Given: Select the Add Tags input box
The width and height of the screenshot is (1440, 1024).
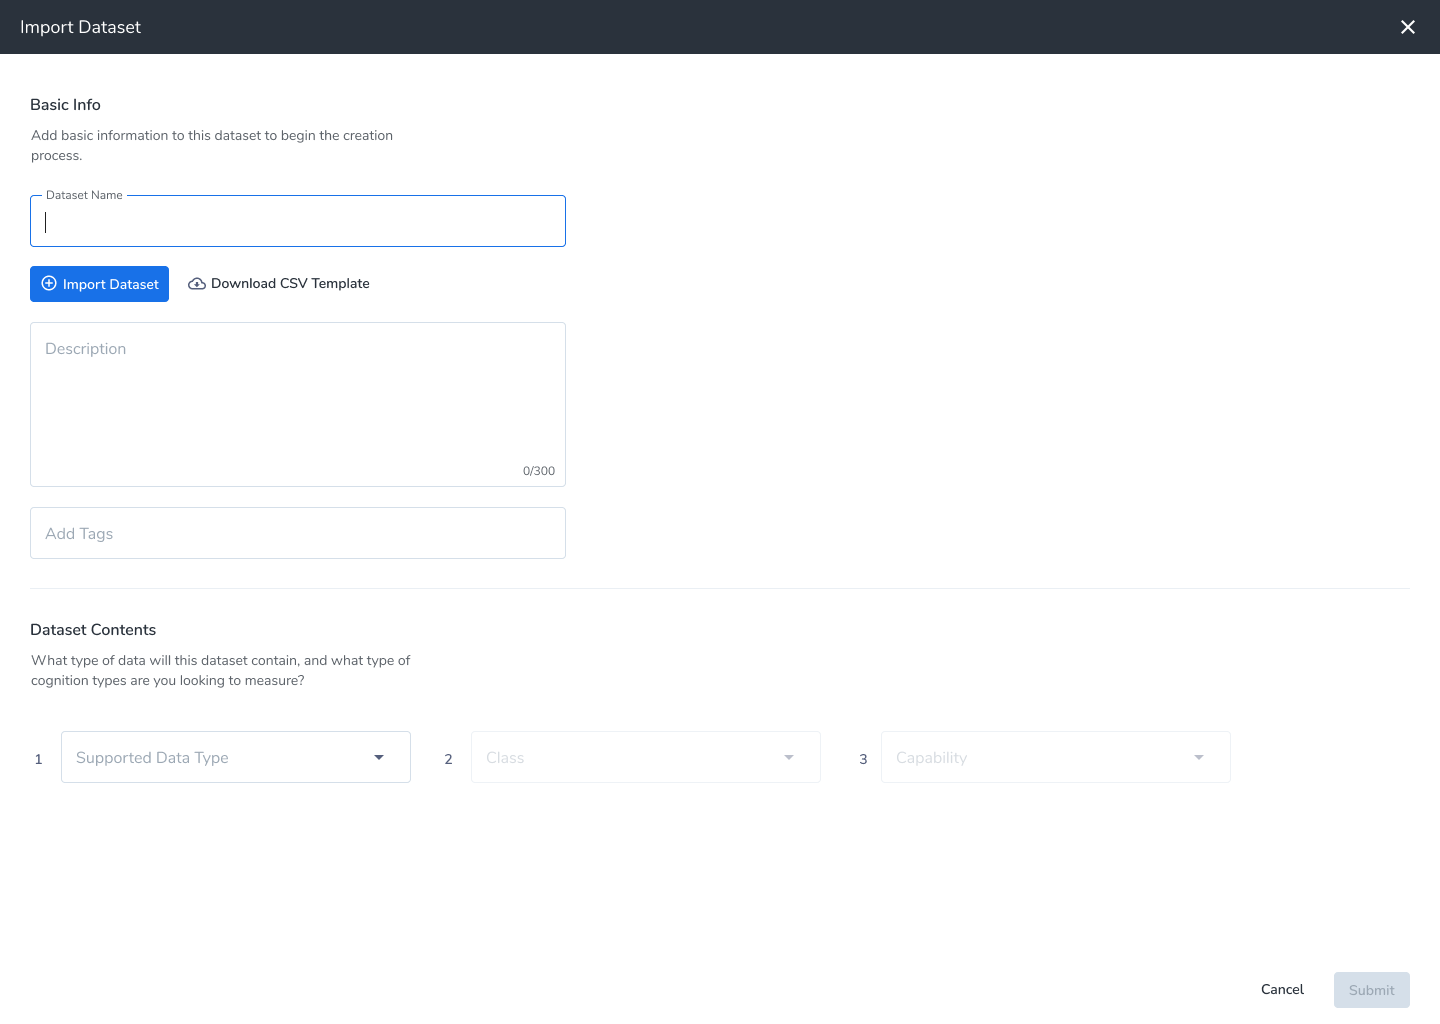Looking at the screenshot, I should 297,532.
